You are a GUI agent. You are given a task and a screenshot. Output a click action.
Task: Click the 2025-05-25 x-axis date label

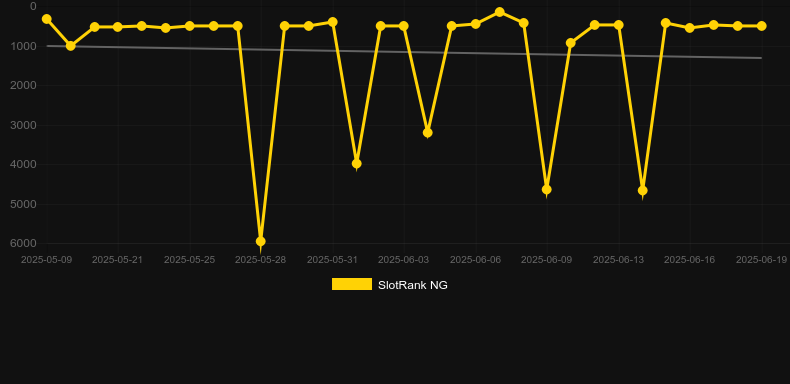point(189,260)
